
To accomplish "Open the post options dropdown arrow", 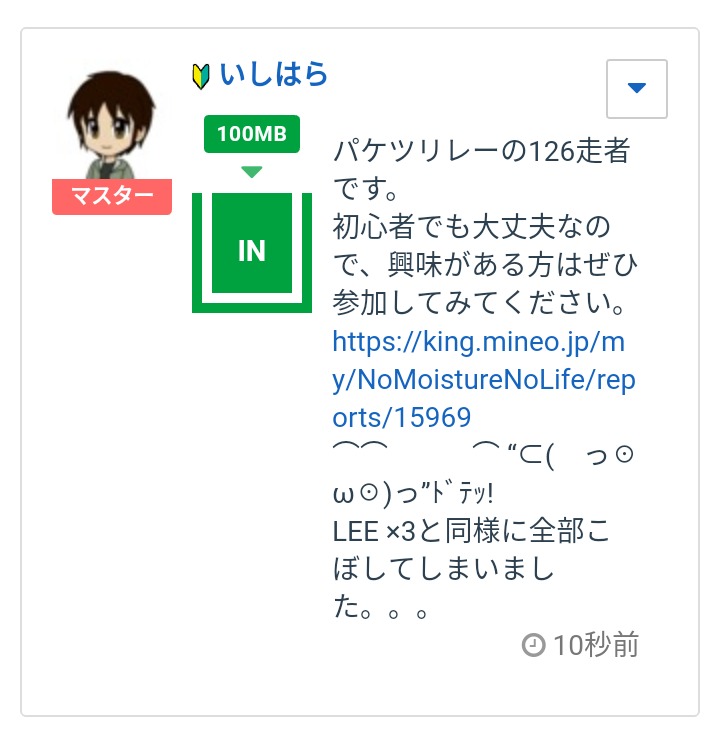I will pos(636,89).
